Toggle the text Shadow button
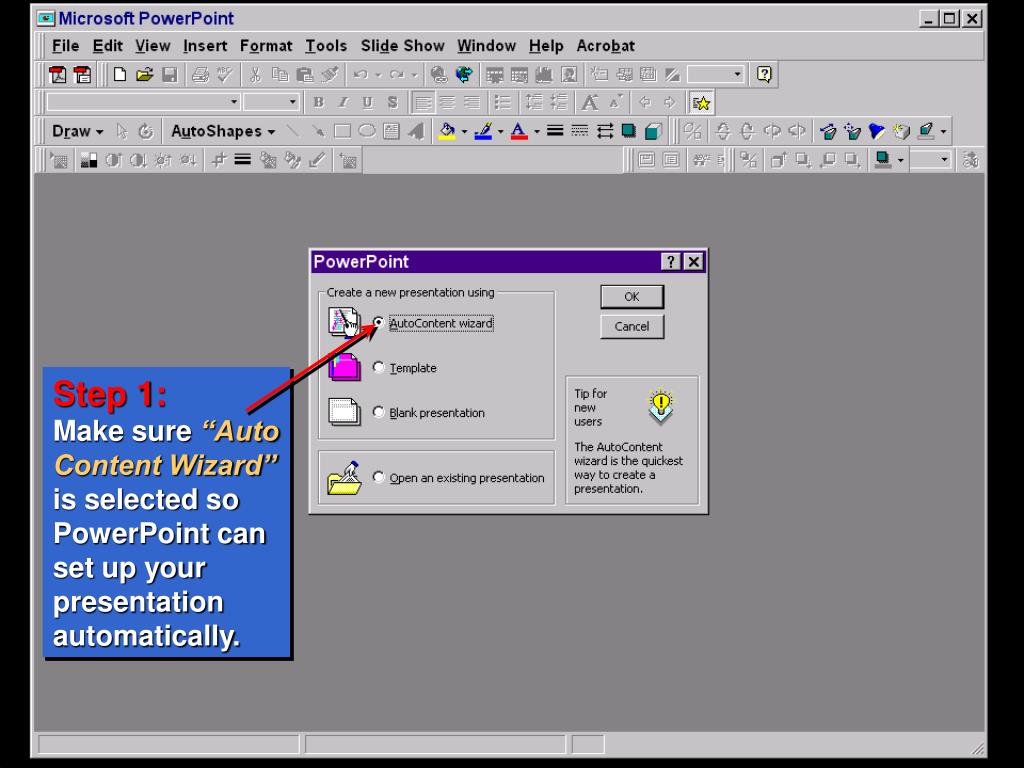The height and width of the screenshot is (768, 1024). point(392,103)
